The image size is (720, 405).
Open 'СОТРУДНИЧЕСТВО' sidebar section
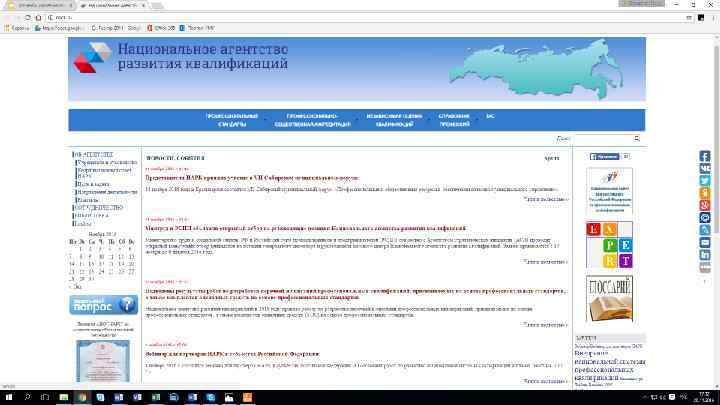point(98,208)
